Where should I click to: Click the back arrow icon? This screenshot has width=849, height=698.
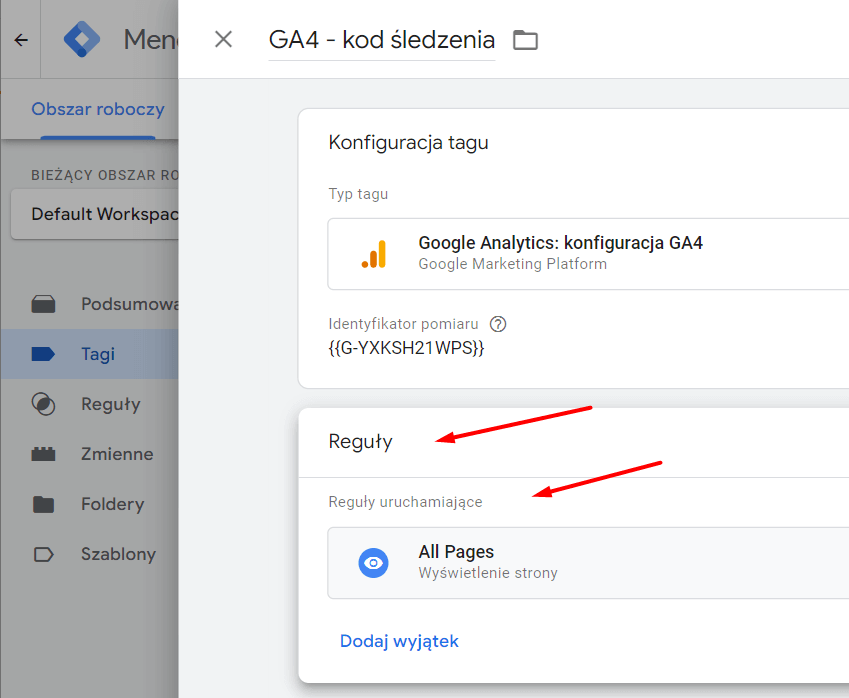pyautogui.click(x=21, y=40)
